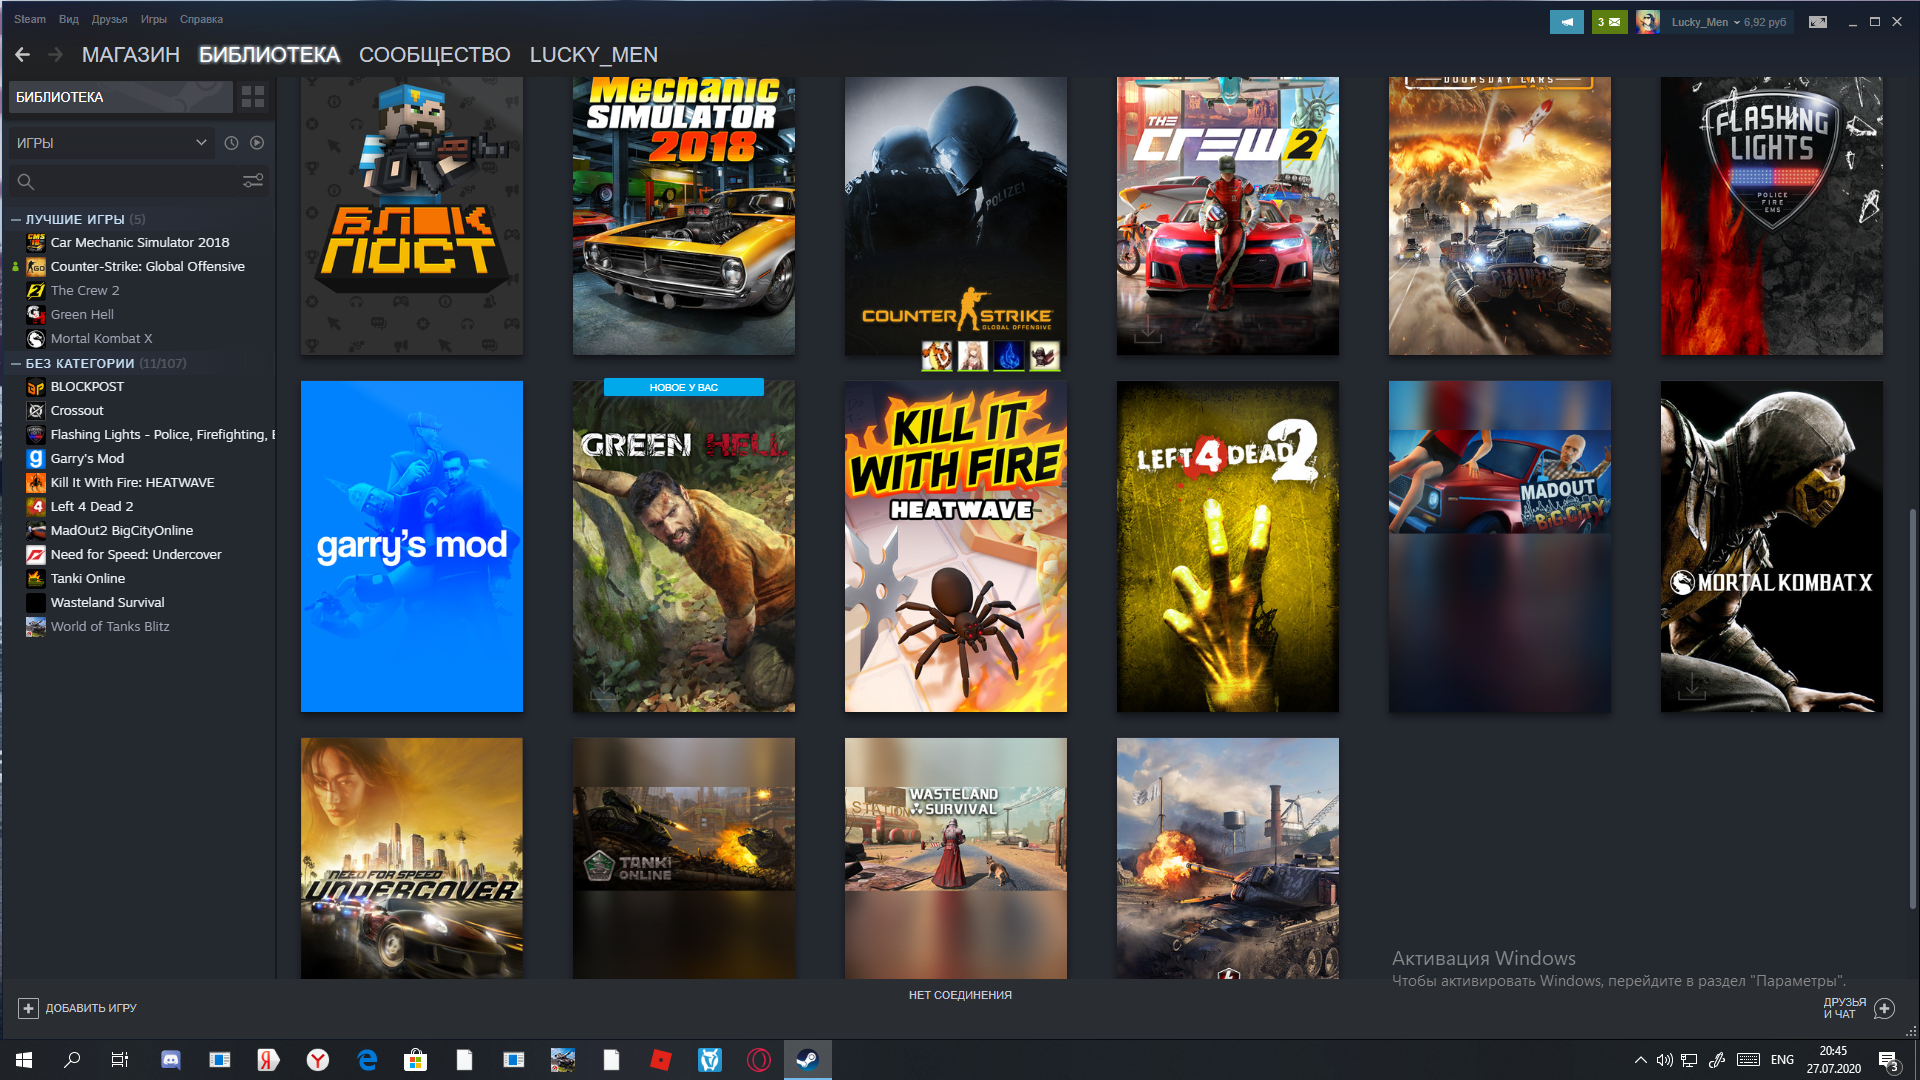1920x1080 pixels.
Task: Select Counter-Strike: Global Offensive in list
Action: (148, 266)
